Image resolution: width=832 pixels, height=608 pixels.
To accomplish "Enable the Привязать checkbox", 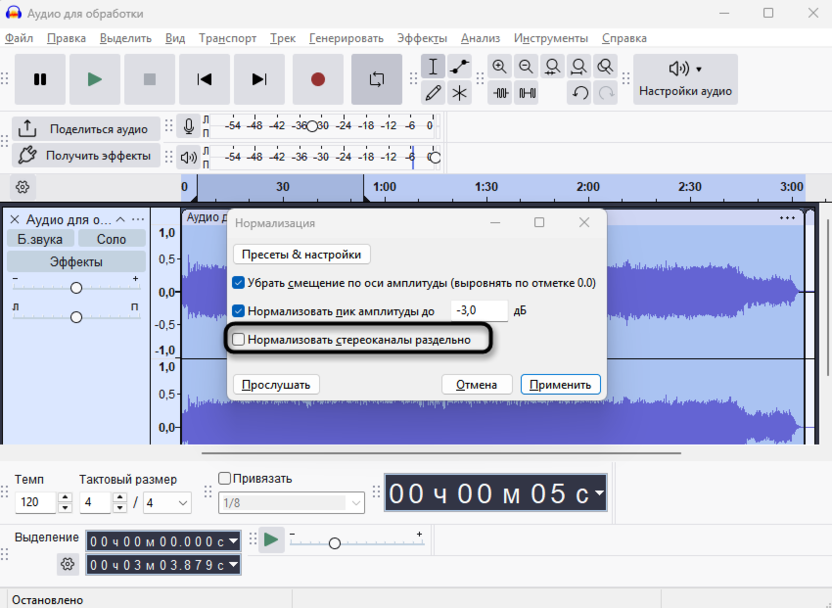I will [x=224, y=478].
